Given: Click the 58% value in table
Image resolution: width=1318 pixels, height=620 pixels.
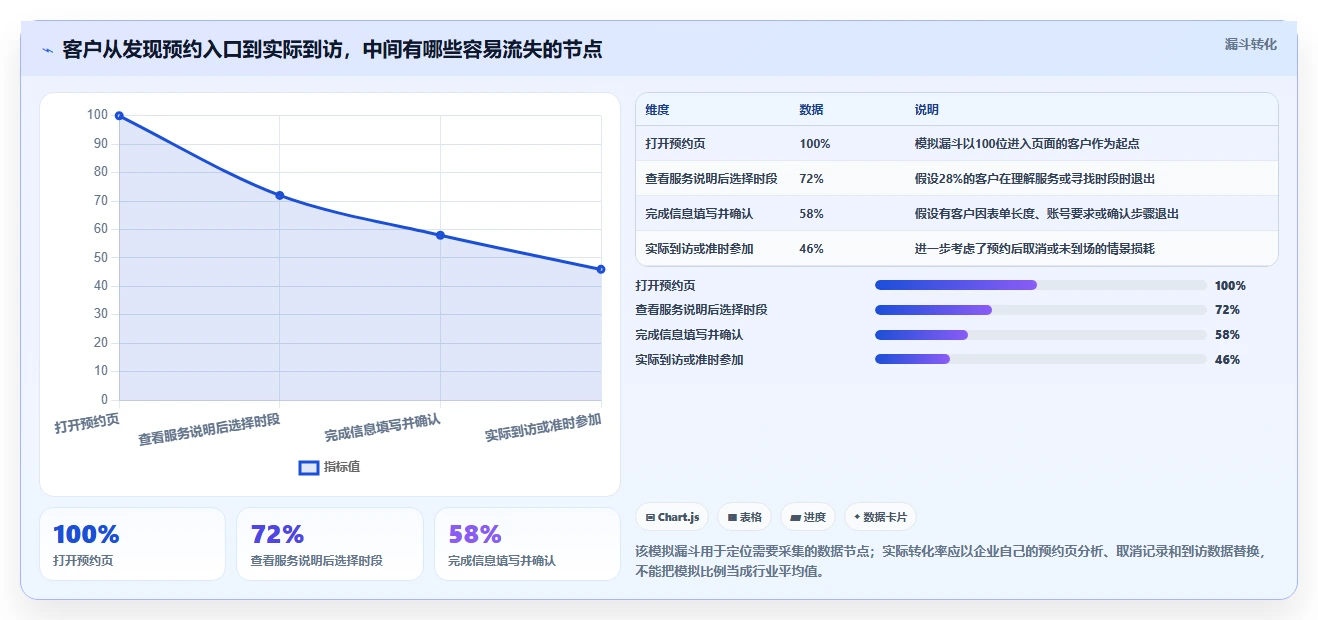Looking at the screenshot, I should click(811, 214).
